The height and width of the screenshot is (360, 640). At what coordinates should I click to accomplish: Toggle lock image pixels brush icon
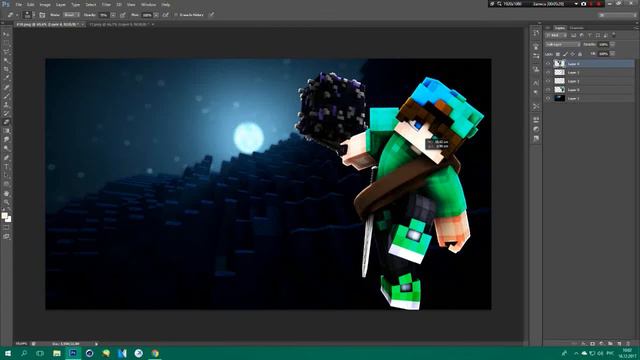(x=565, y=54)
